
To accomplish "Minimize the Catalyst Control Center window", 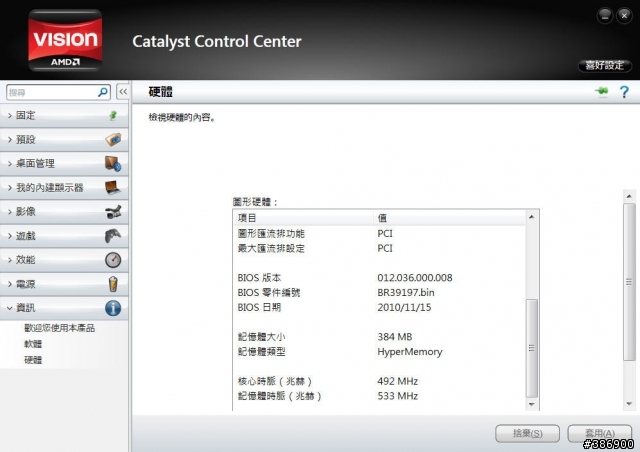I will (x=604, y=16).
